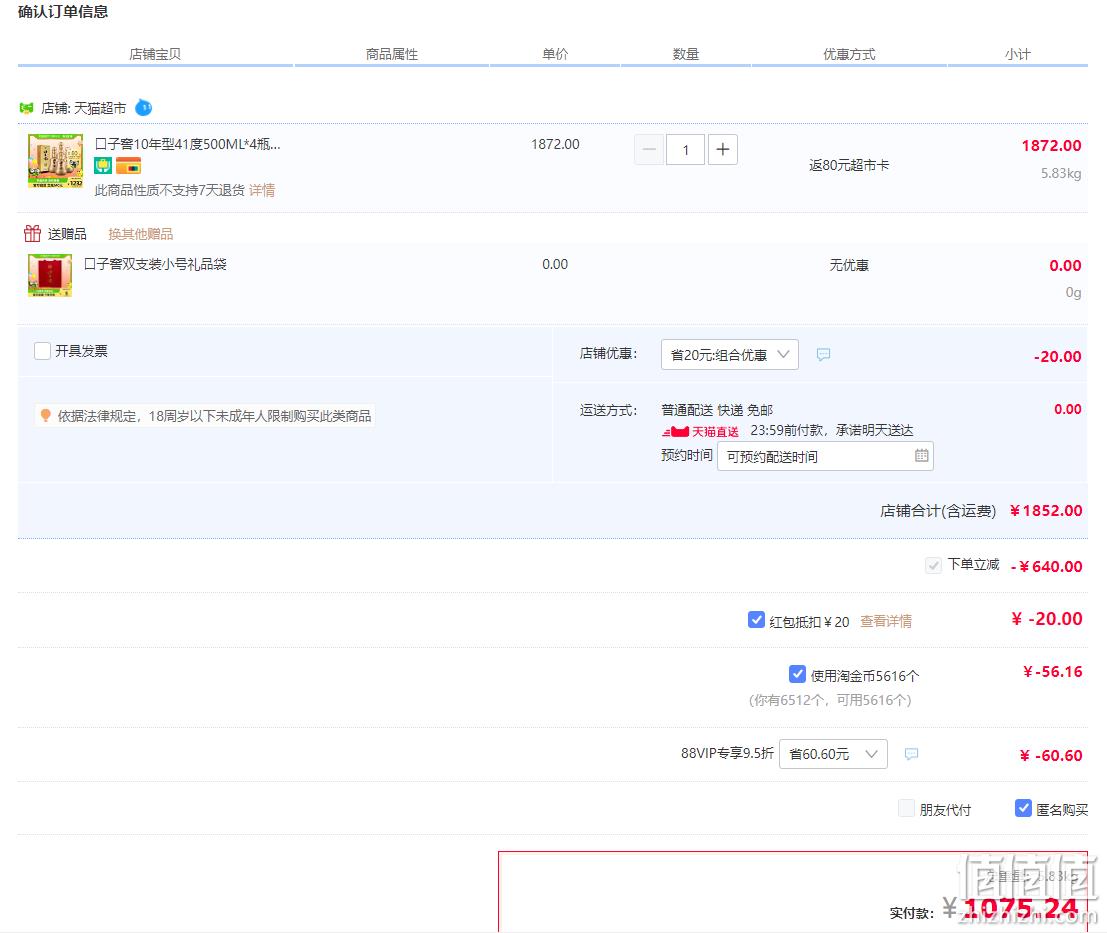This screenshot has width=1107, height=933.
Task: Uncheck the 匿名购买 checkbox
Action: coord(1023,808)
